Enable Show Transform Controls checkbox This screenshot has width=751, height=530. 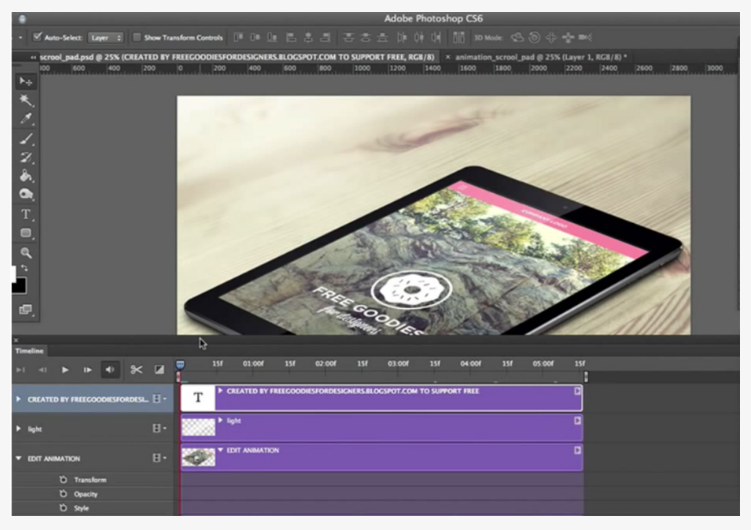(x=137, y=37)
